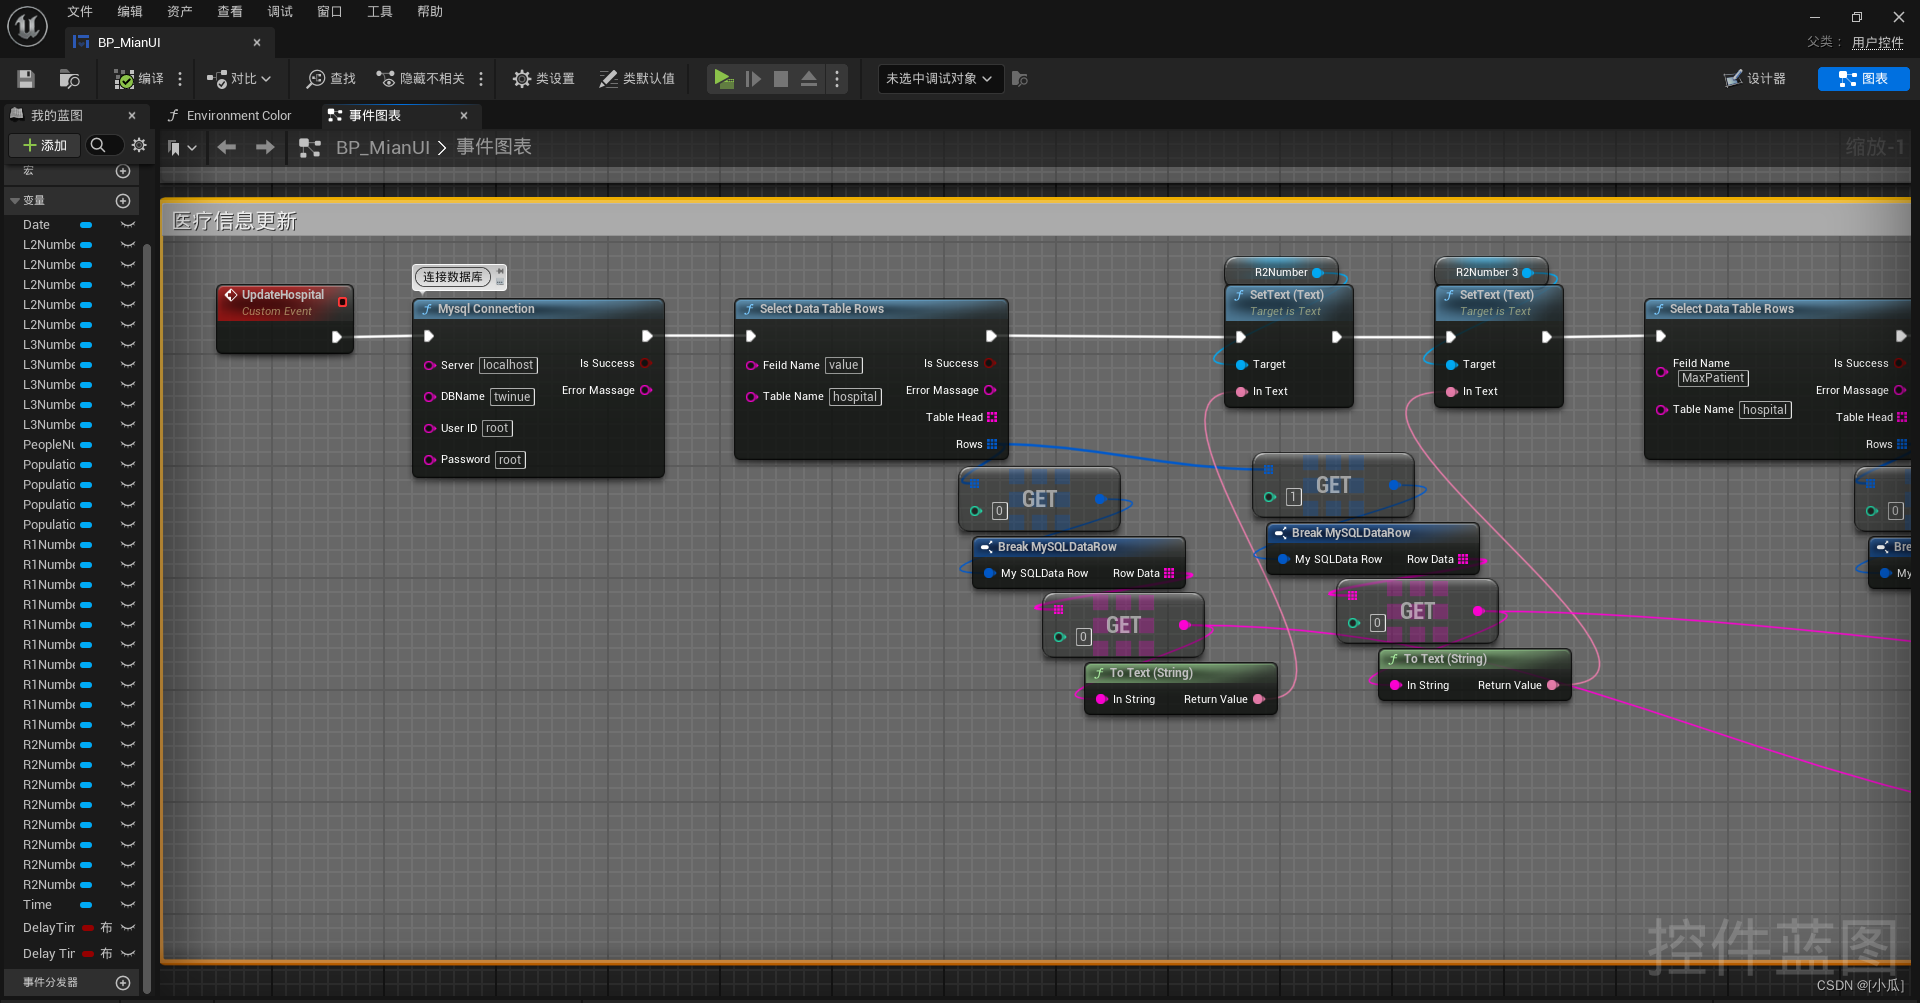Click the Date variable type color pill
This screenshot has height=1003, width=1920.
[x=86, y=225]
